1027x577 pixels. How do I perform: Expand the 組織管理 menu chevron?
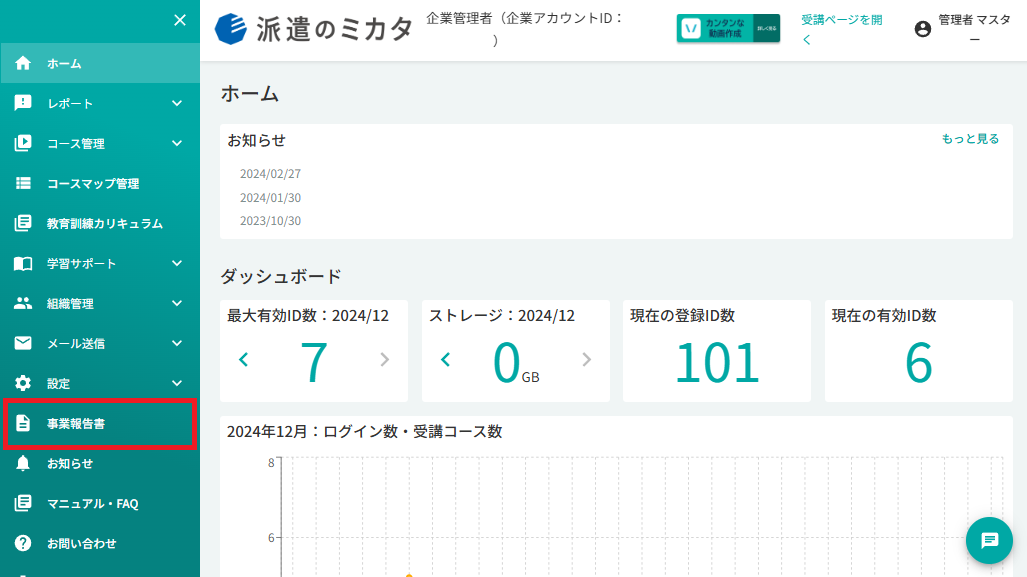click(177, 303)
